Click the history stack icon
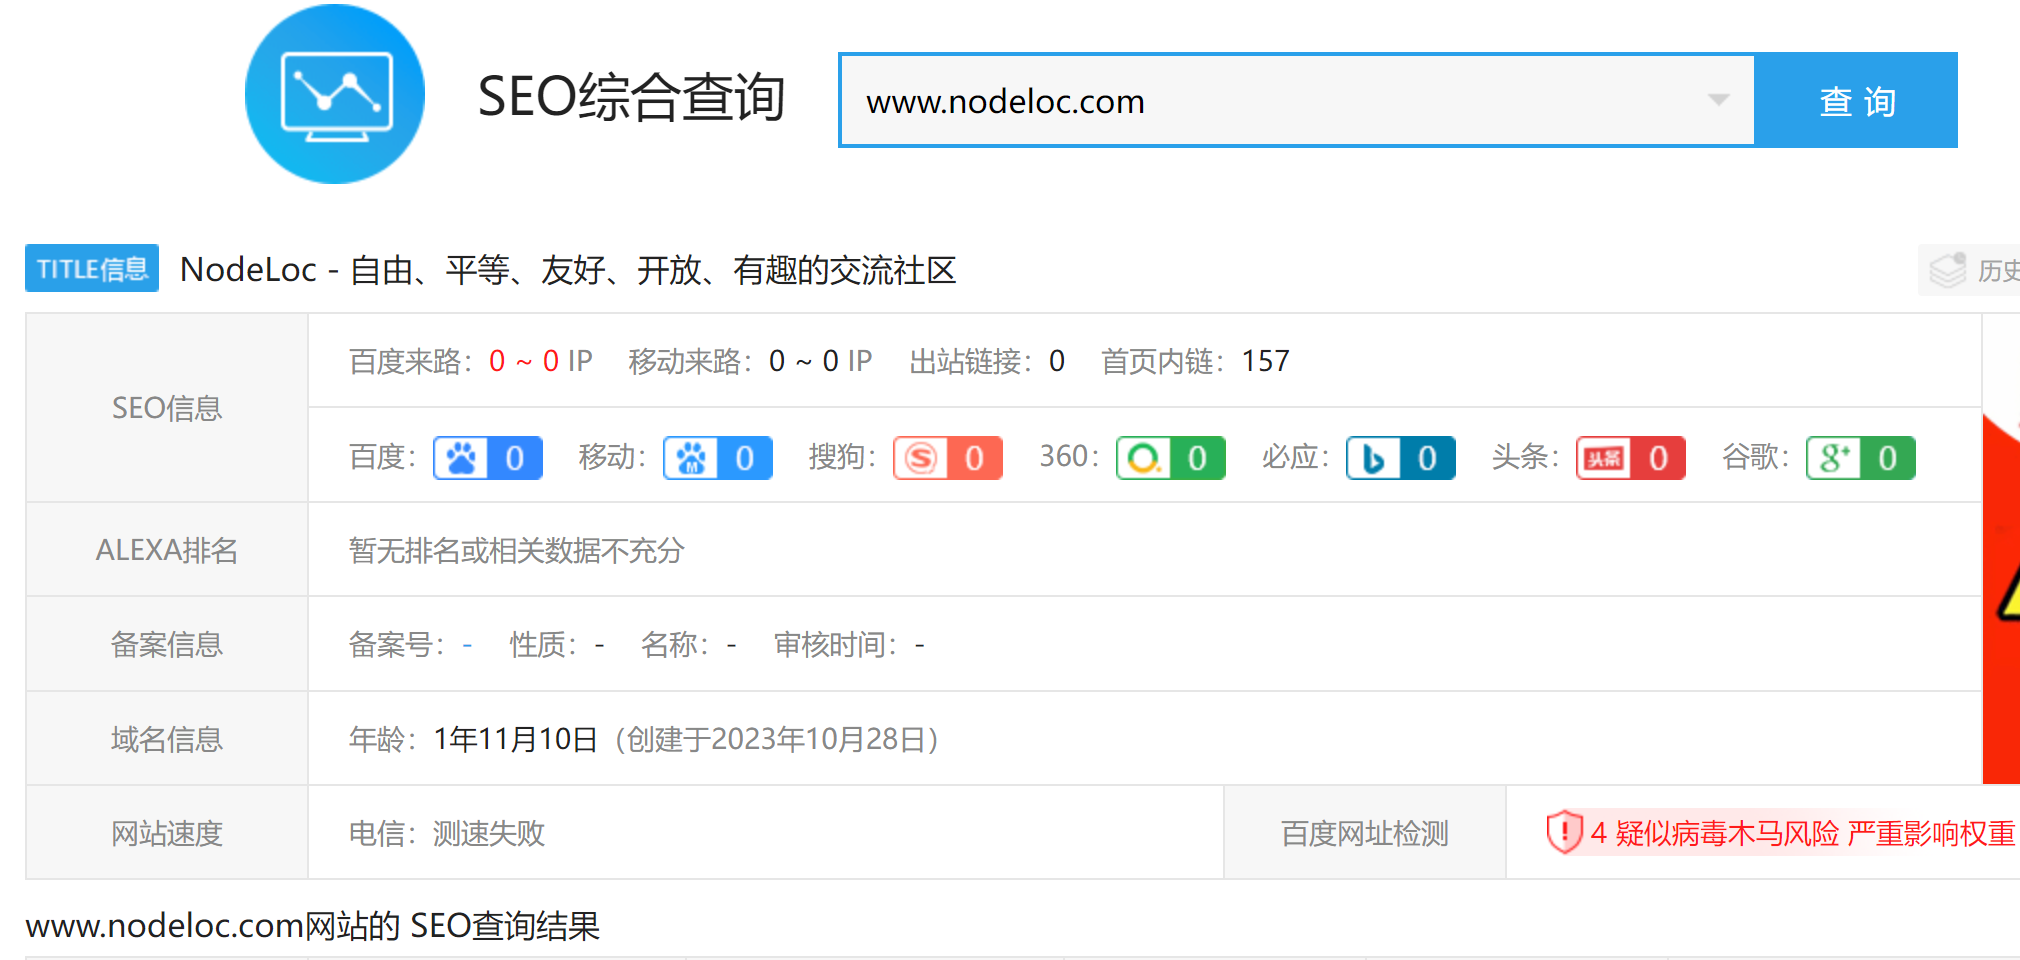The height and width of the screenshot is (960, 2020). coord(1947,270)
